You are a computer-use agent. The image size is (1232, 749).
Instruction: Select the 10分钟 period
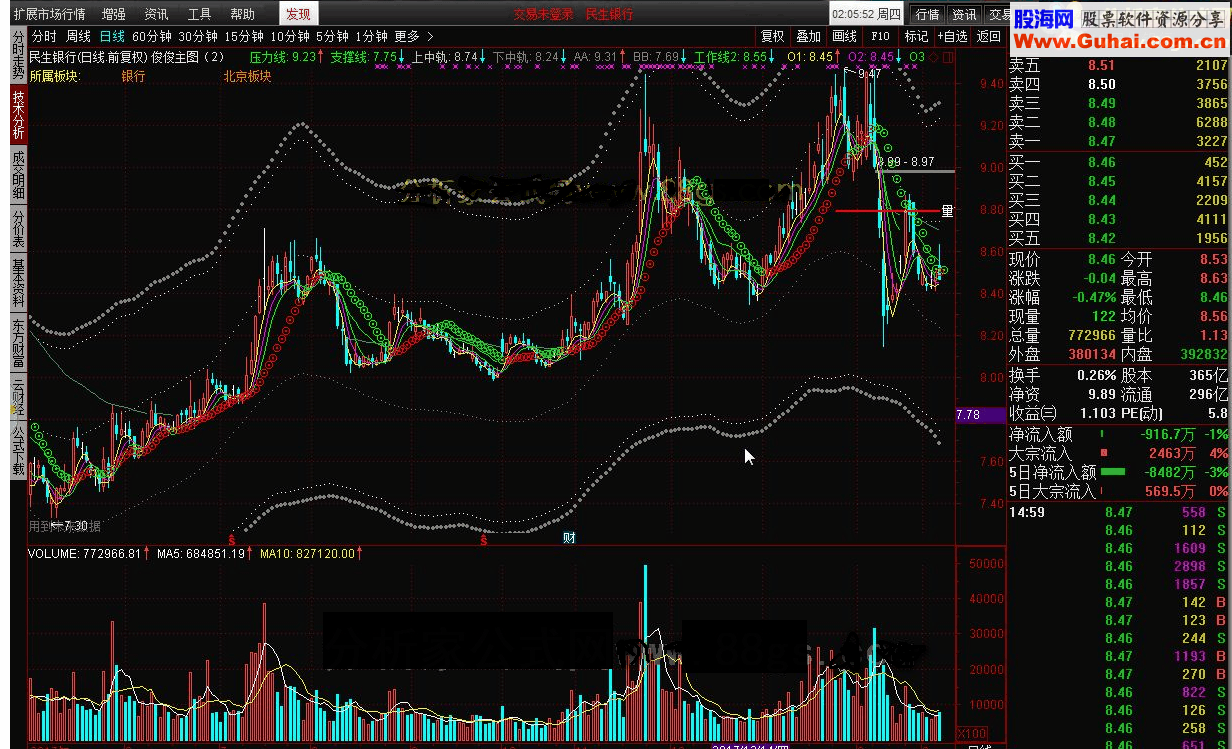[x=290, y=36]
